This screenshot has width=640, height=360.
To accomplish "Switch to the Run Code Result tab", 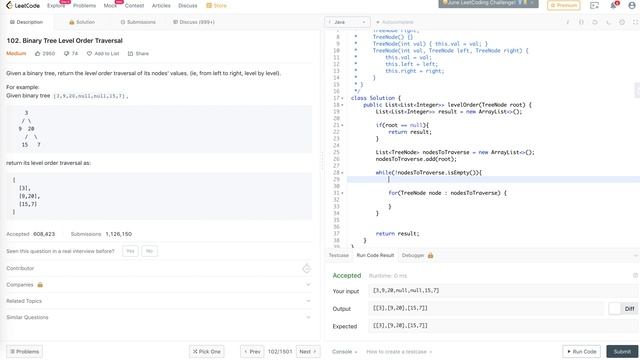I will pyautogui.click(x=375, y=256).
